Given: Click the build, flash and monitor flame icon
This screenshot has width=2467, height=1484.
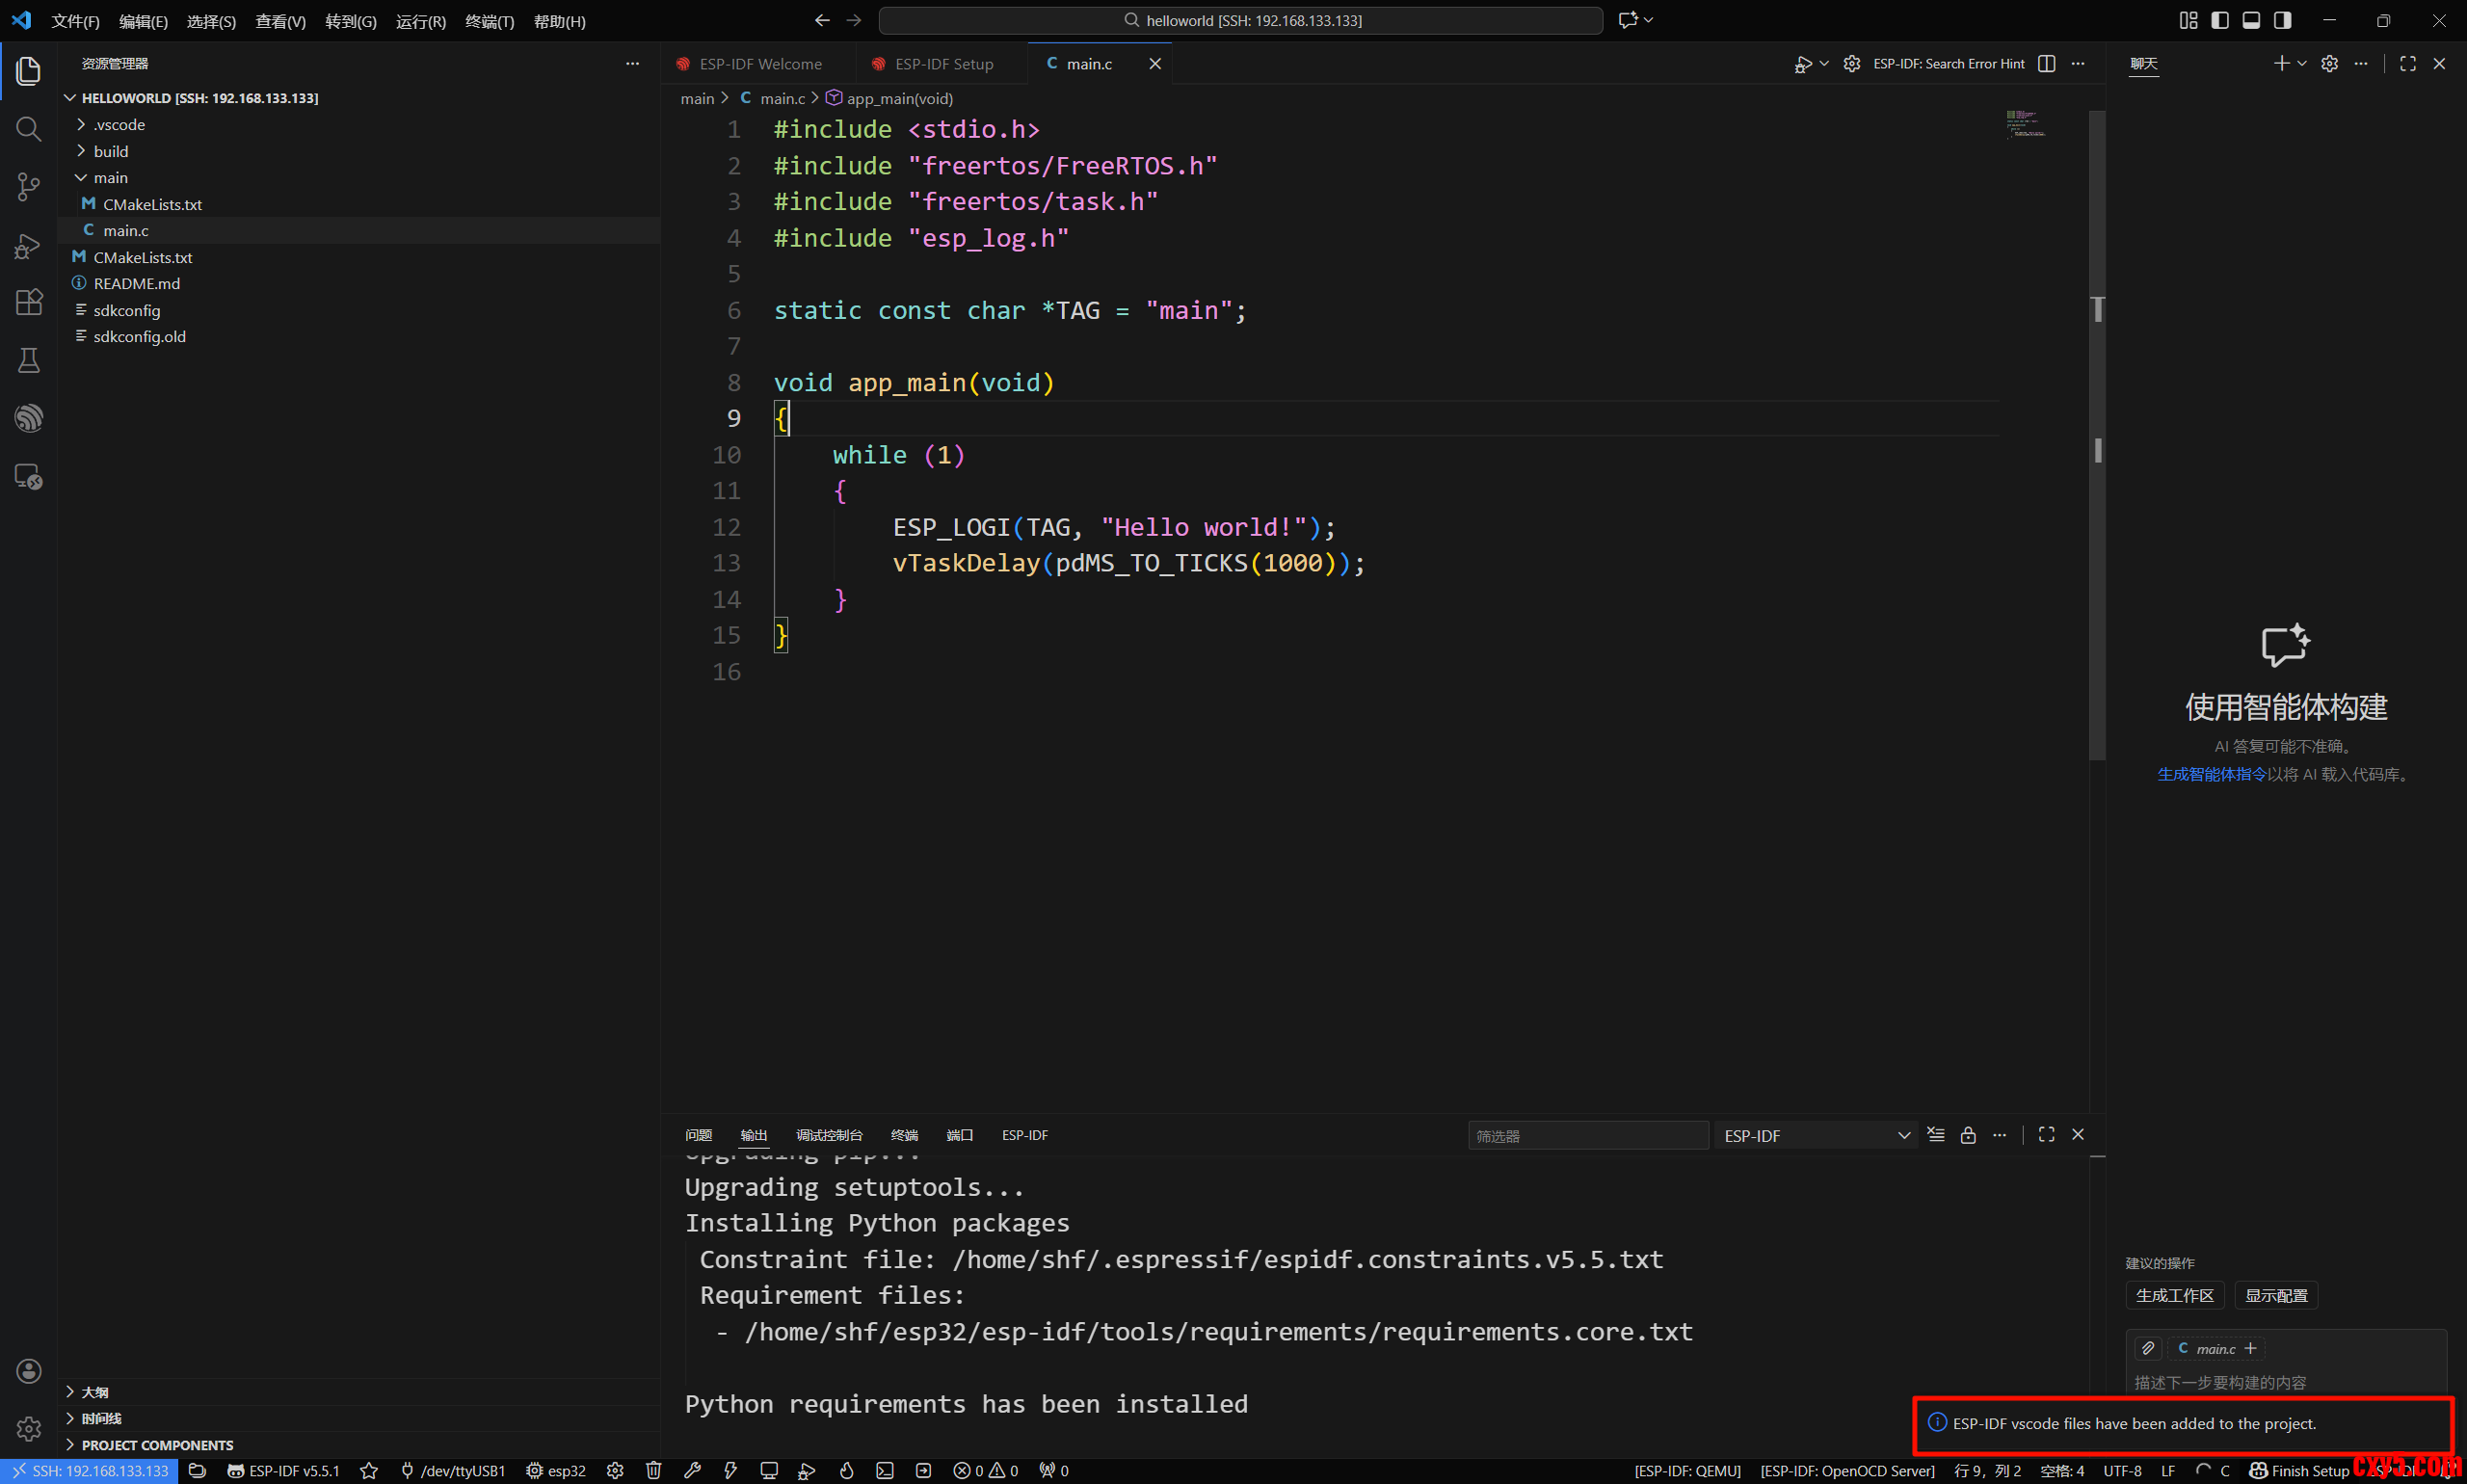Looking at the screenshot, I should pos(846,1470).
